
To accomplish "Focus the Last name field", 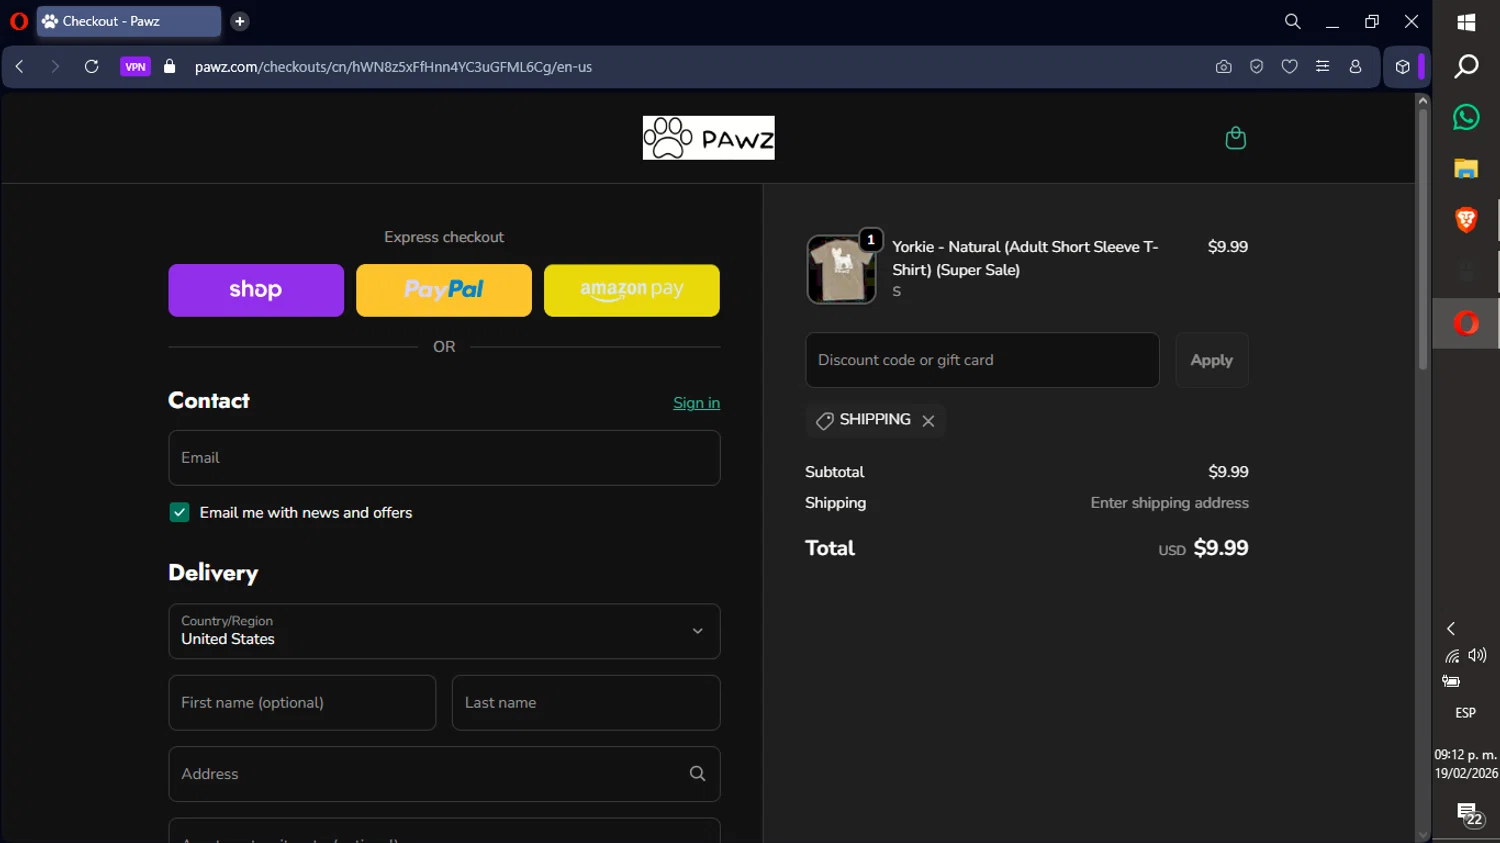I will pyautogui.click(x=586, y=703).
